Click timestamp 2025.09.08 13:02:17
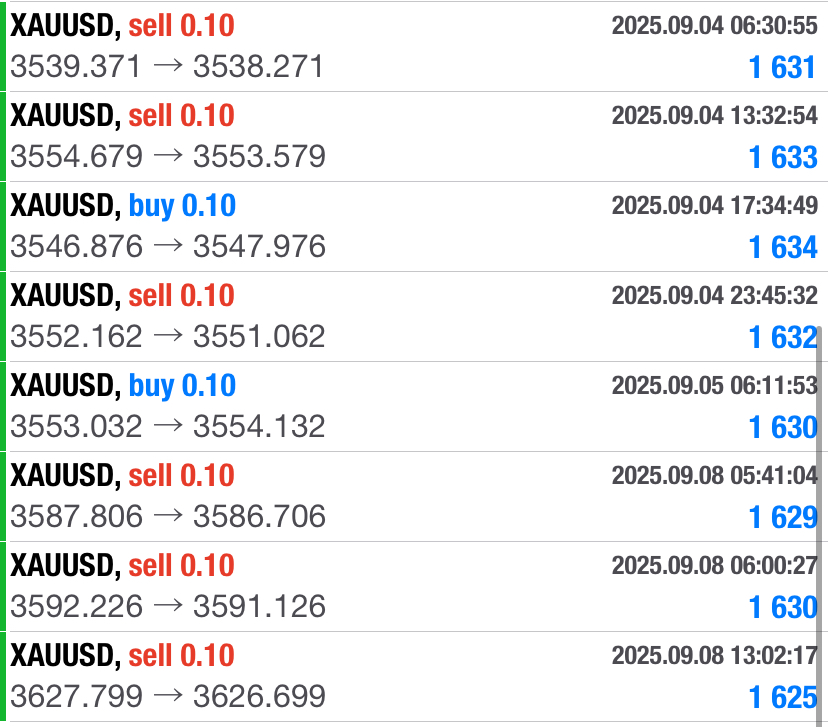Screen dimensions: 828x727 [x=714, y=655]
